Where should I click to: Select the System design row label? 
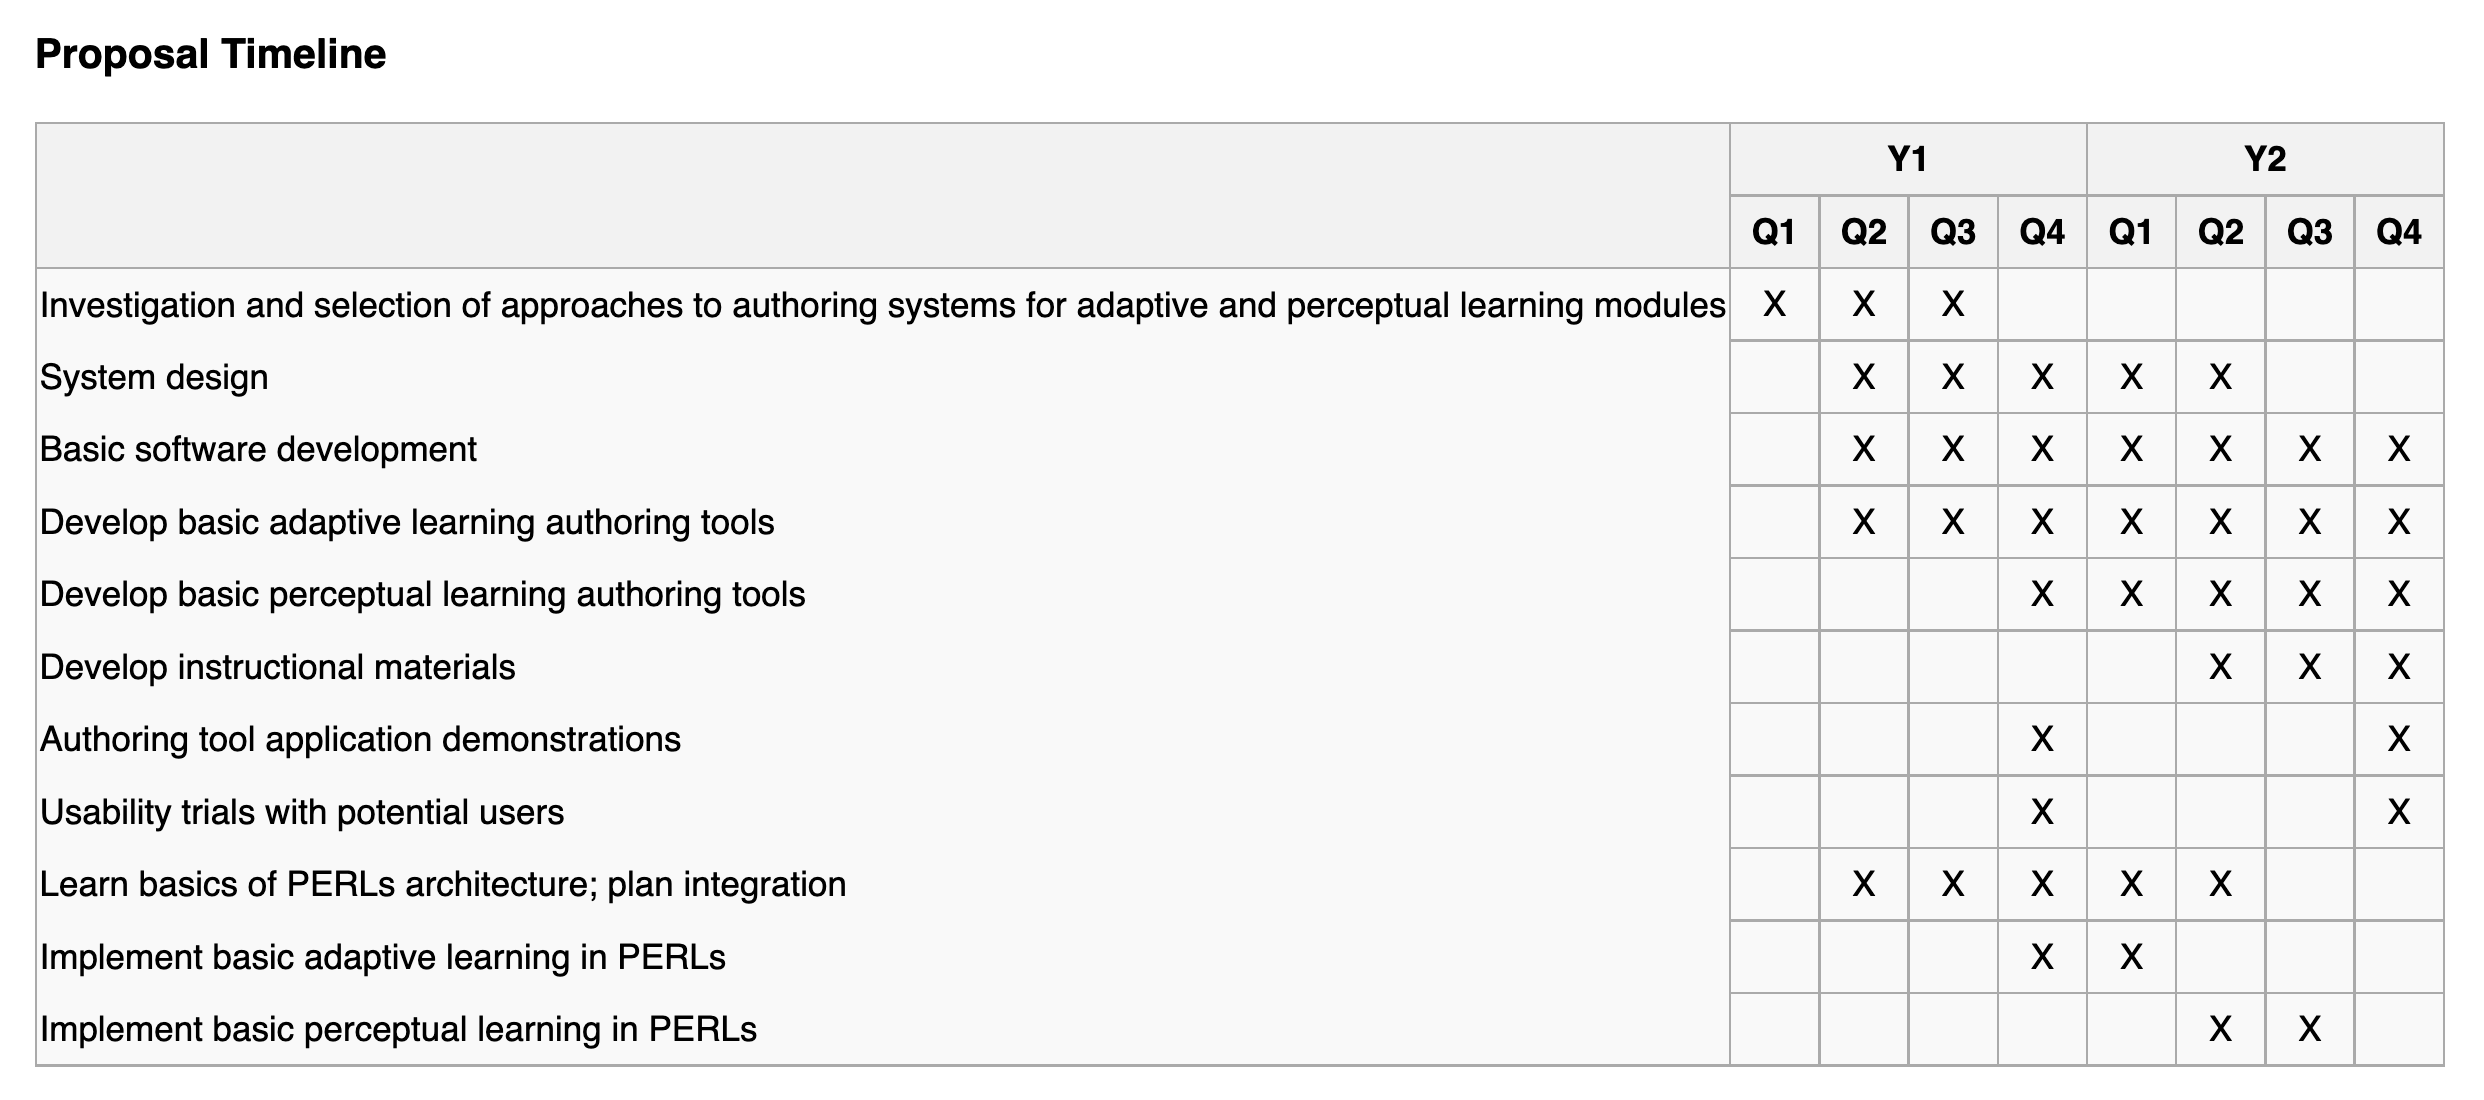pos(154,377)
